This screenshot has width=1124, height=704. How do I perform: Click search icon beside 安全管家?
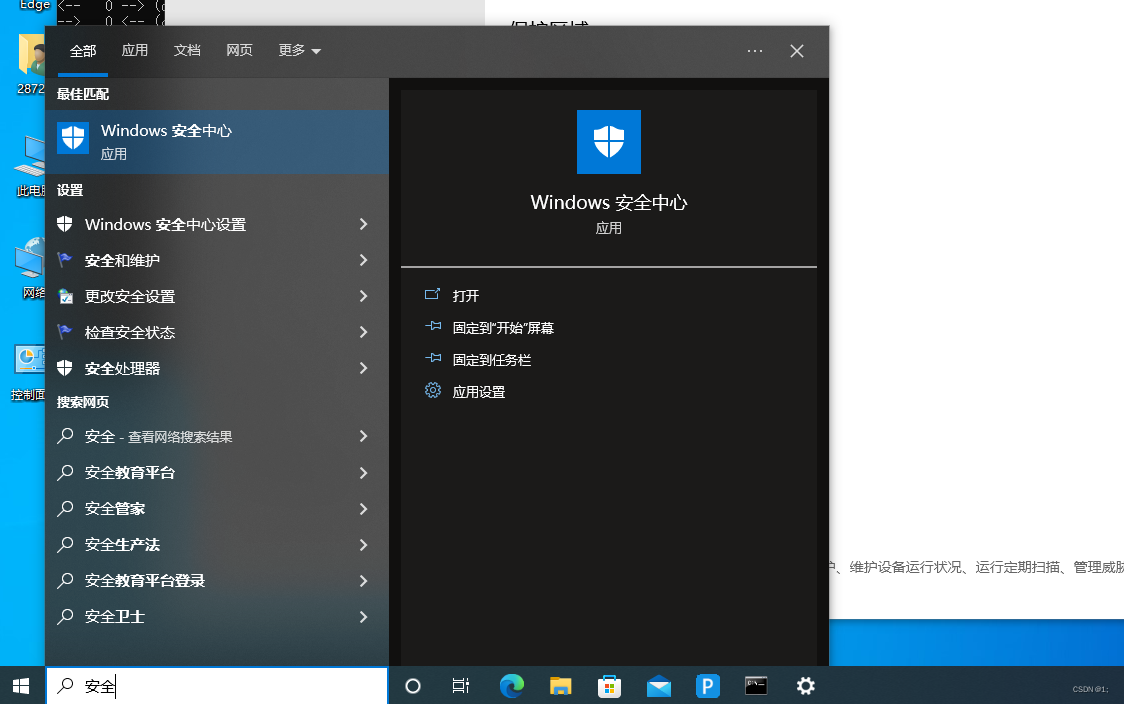pyautogui.click(x=65, y=508)
